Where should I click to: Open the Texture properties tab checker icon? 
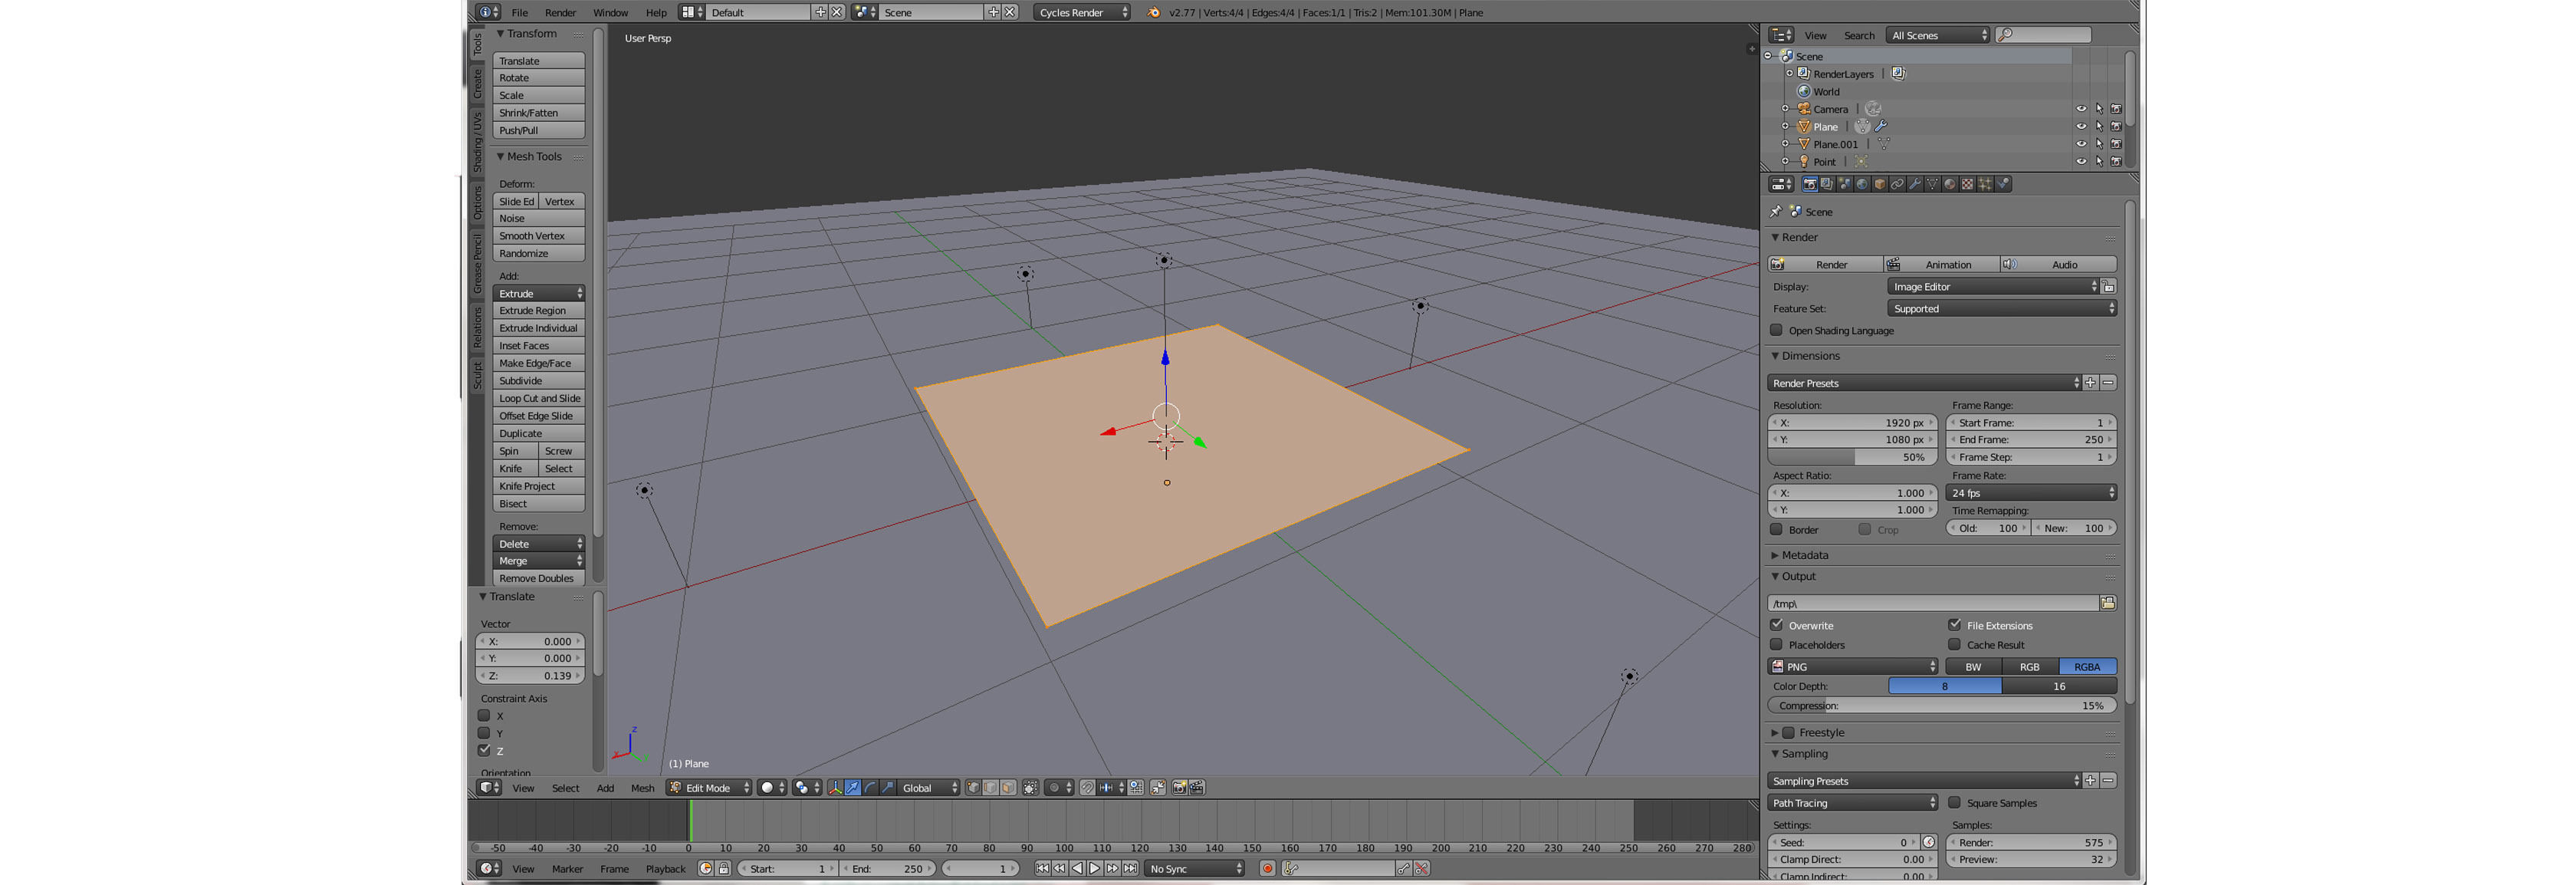point(1967,184)
